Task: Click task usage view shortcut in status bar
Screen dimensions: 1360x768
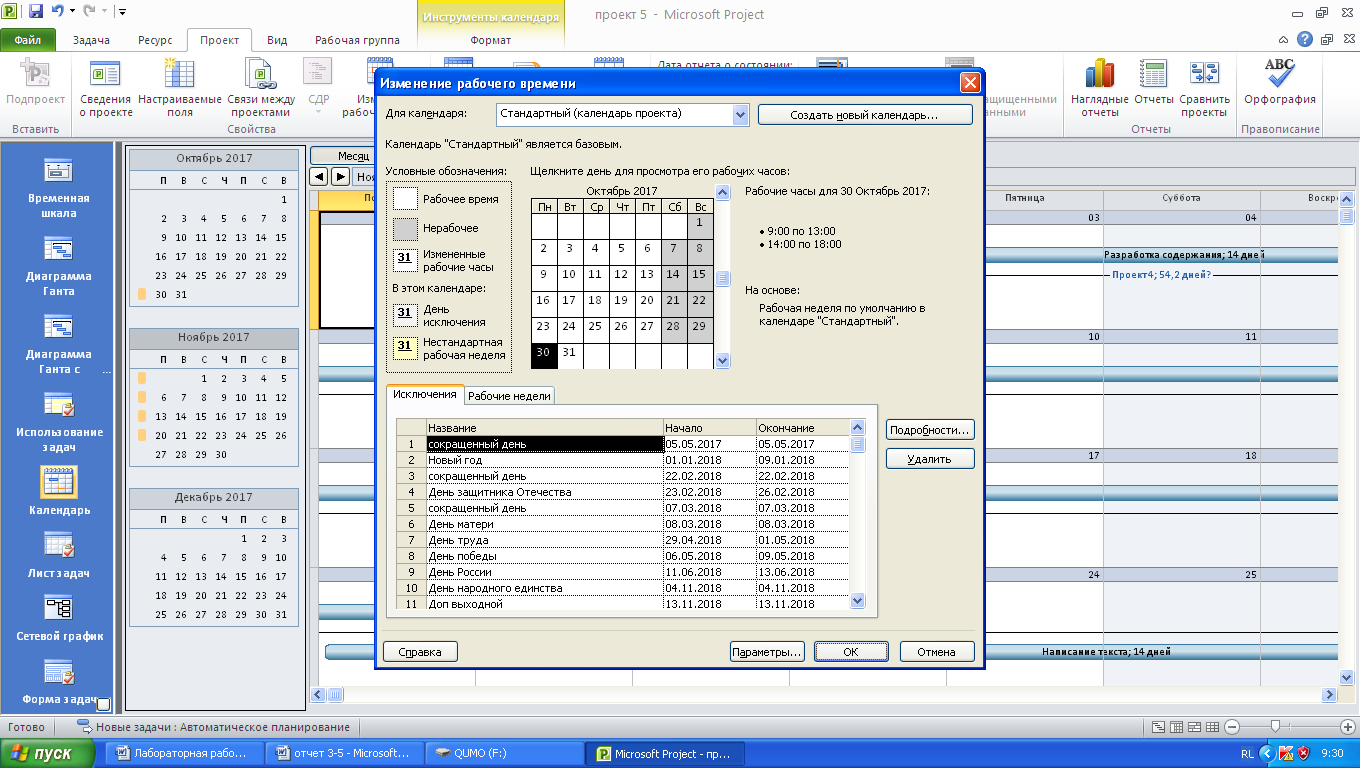Action: [x=1176, y=727]
